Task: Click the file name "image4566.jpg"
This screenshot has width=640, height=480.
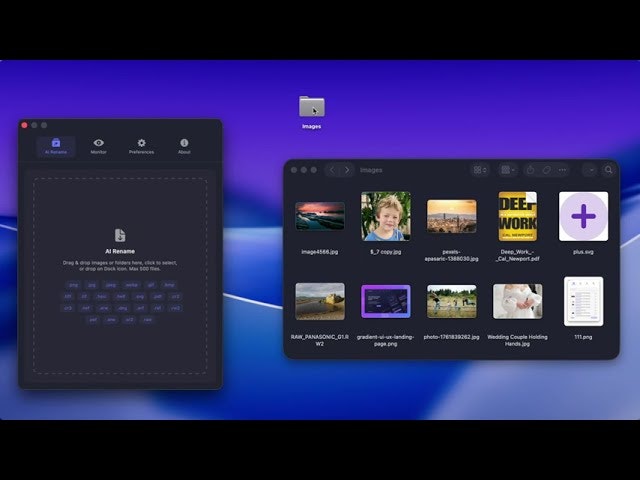Action: (x=320, y=252)
